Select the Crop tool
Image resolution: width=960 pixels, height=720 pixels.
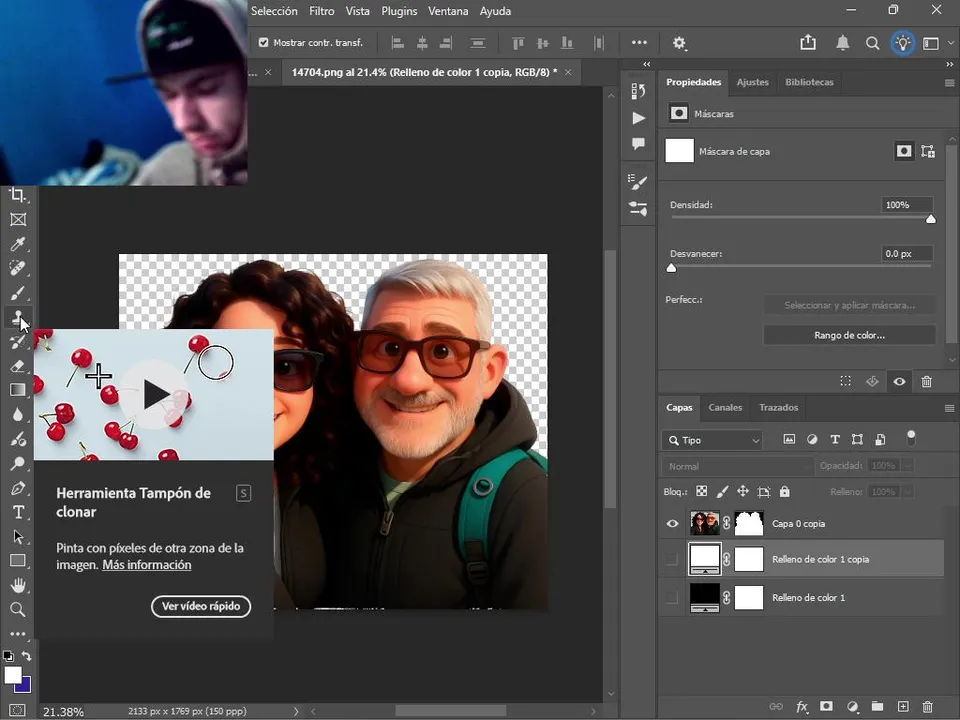click(18, 195)
